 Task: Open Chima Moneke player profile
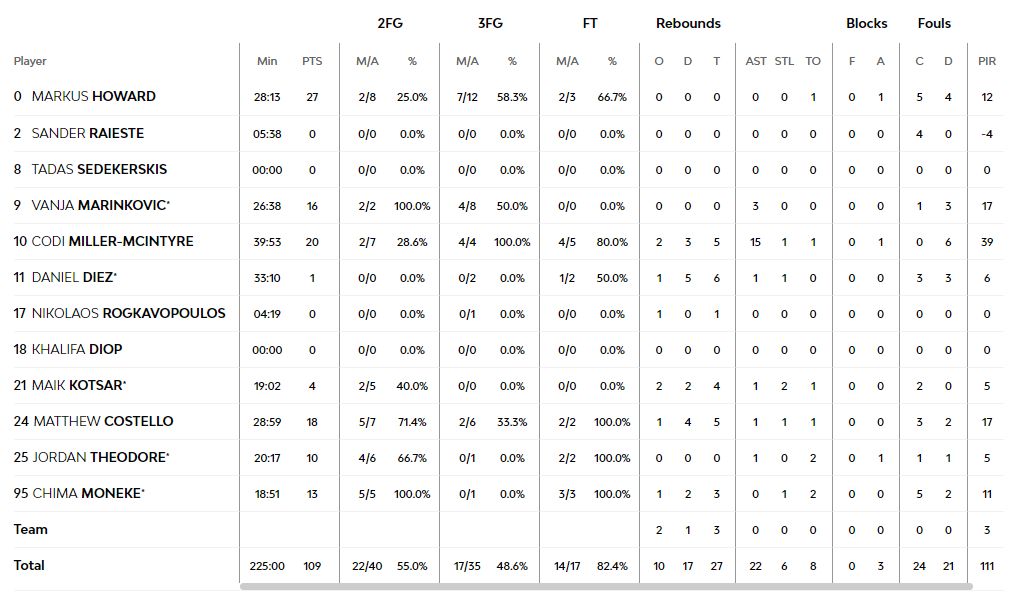pos(87,493)
